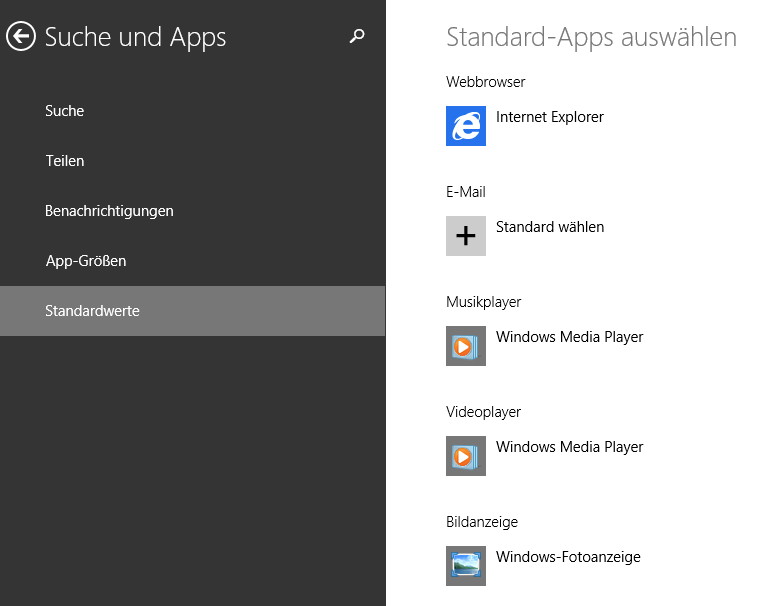The image size is (782, 606).
Task: Go back using the circled arrow icon
Action: click(x=20, y=36)
